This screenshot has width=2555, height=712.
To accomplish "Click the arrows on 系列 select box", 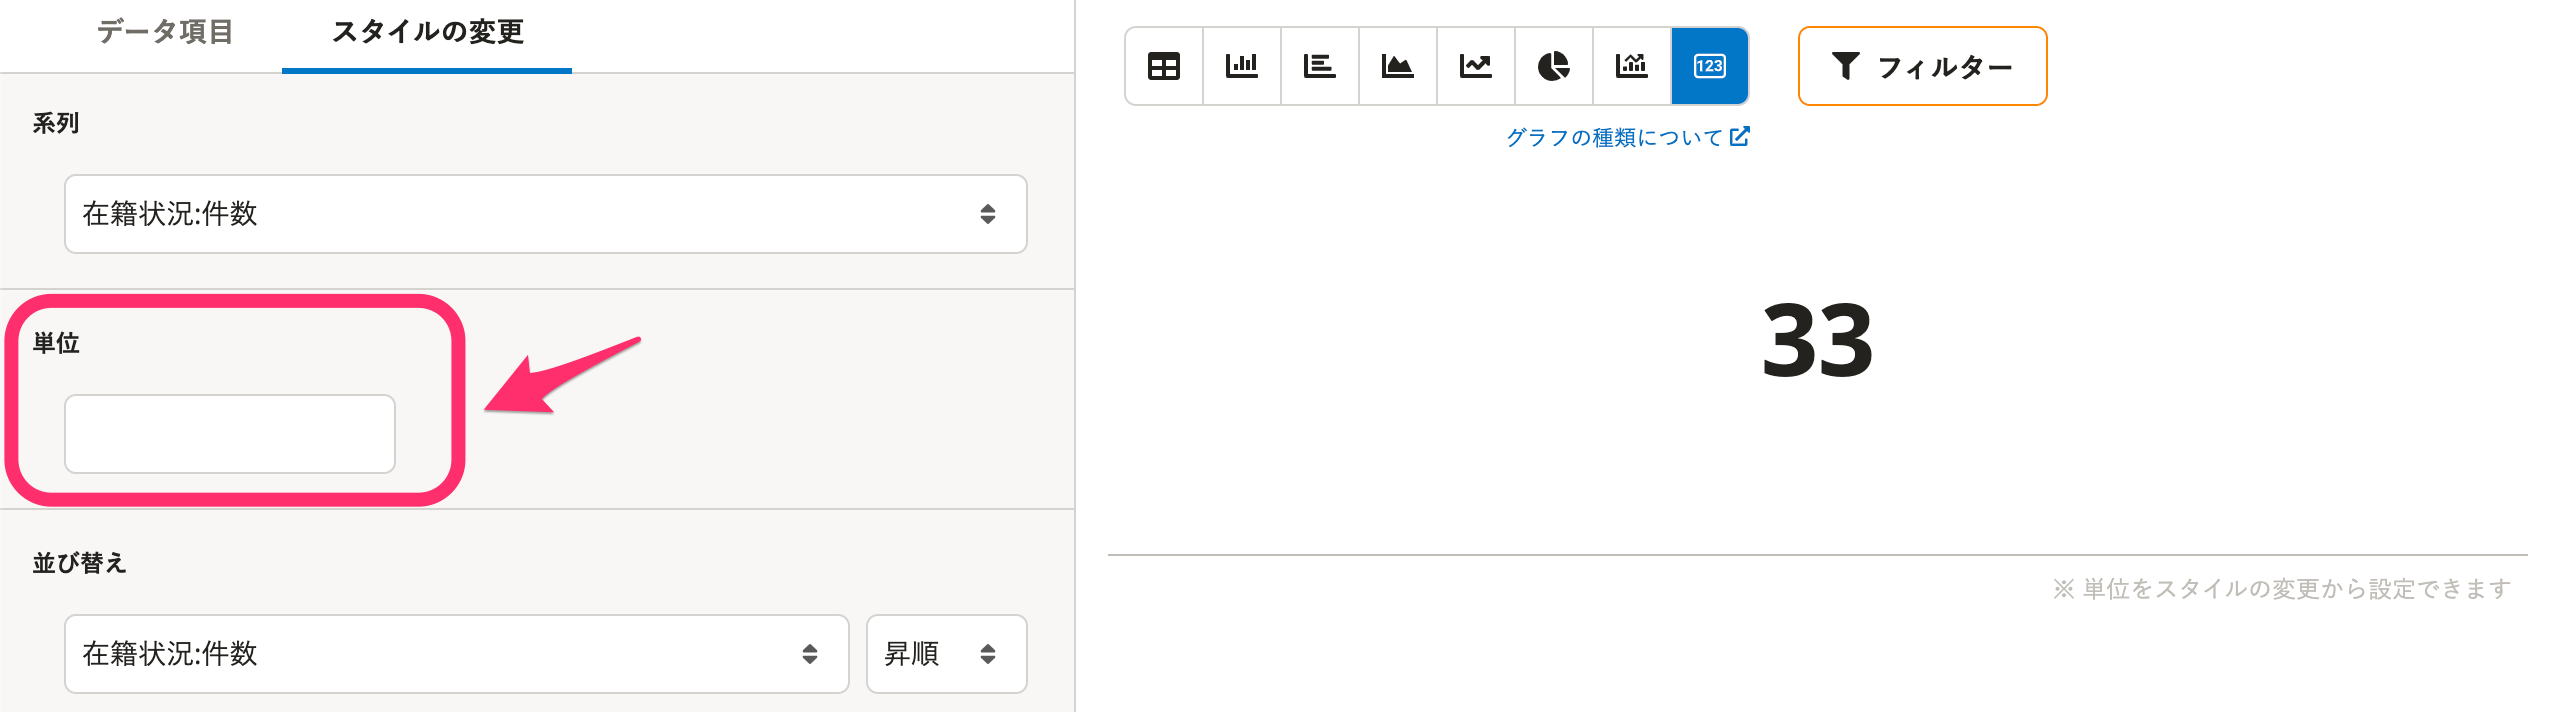I will pos(988,214).
